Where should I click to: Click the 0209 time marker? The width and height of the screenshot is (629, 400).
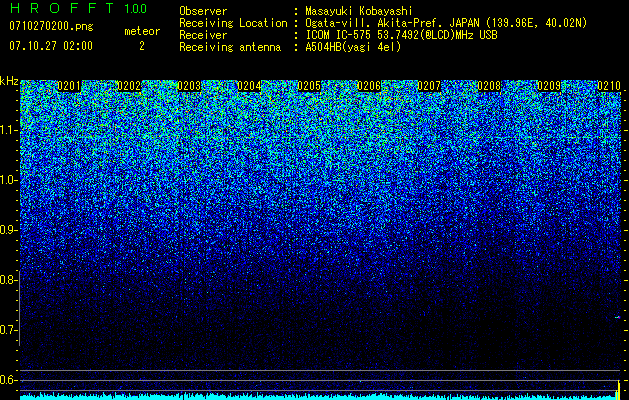coord(549,86)
